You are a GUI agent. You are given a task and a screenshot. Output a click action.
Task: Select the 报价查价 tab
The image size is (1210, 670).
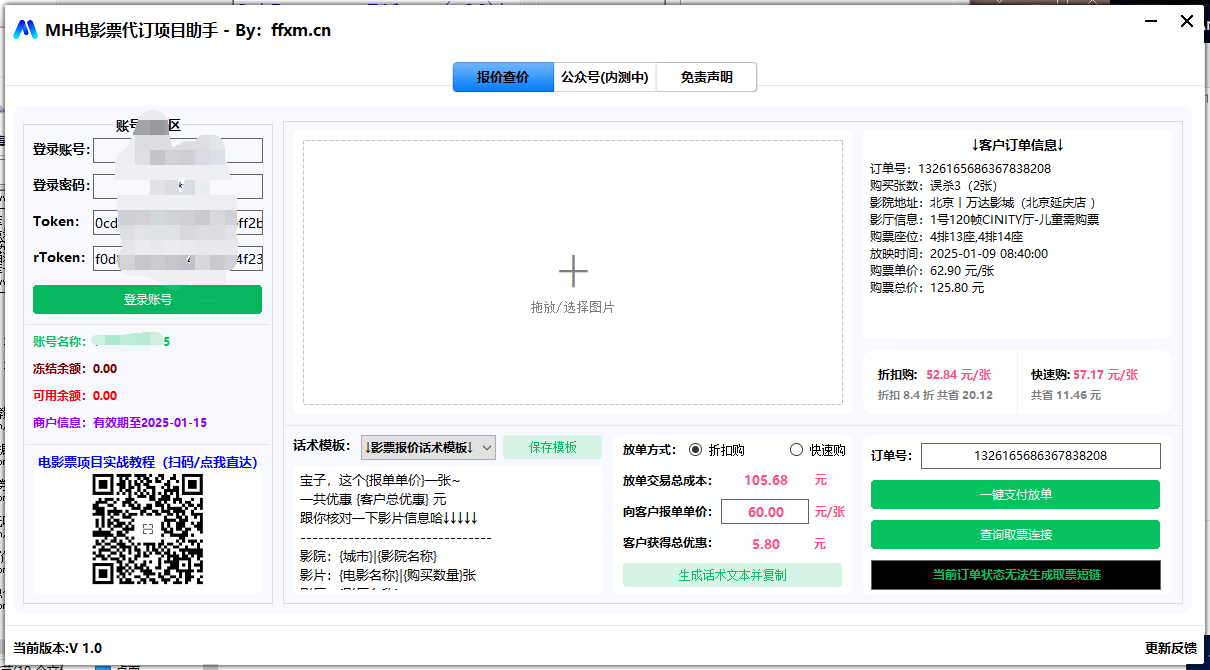(x=503, y=76)
